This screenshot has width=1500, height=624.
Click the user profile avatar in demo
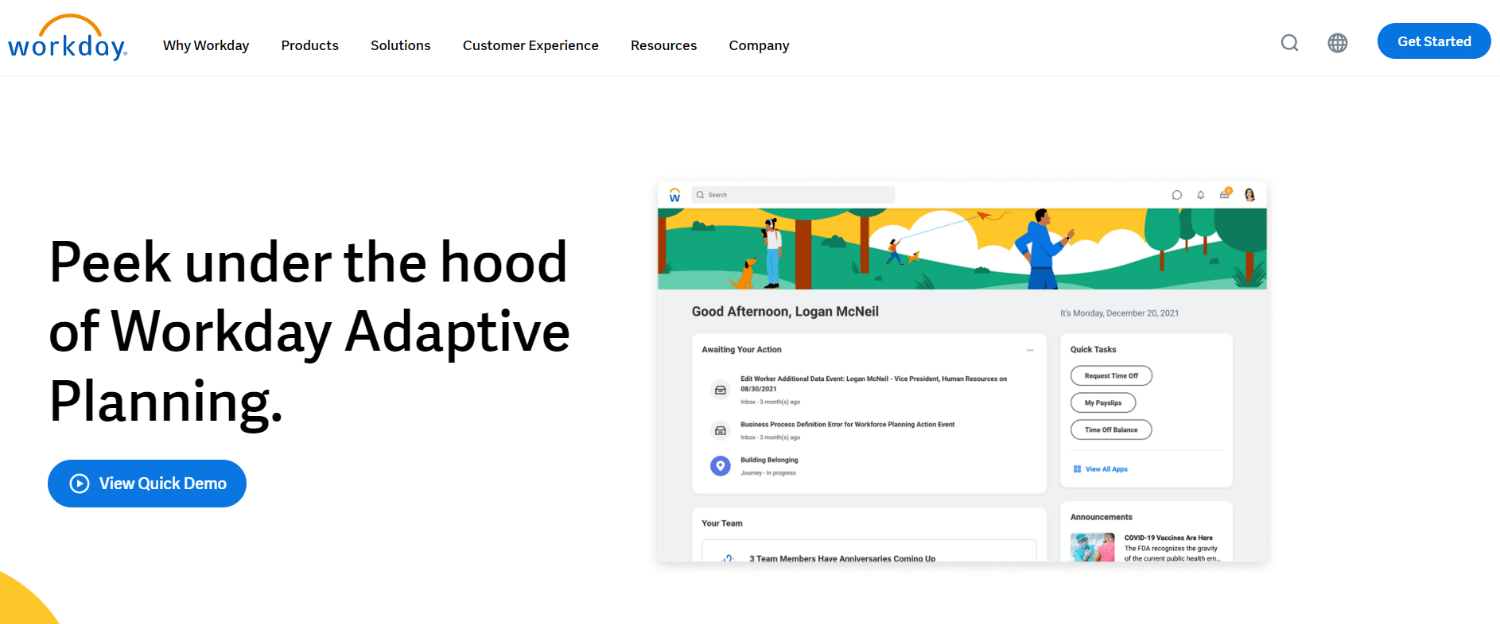point(1249,195)
